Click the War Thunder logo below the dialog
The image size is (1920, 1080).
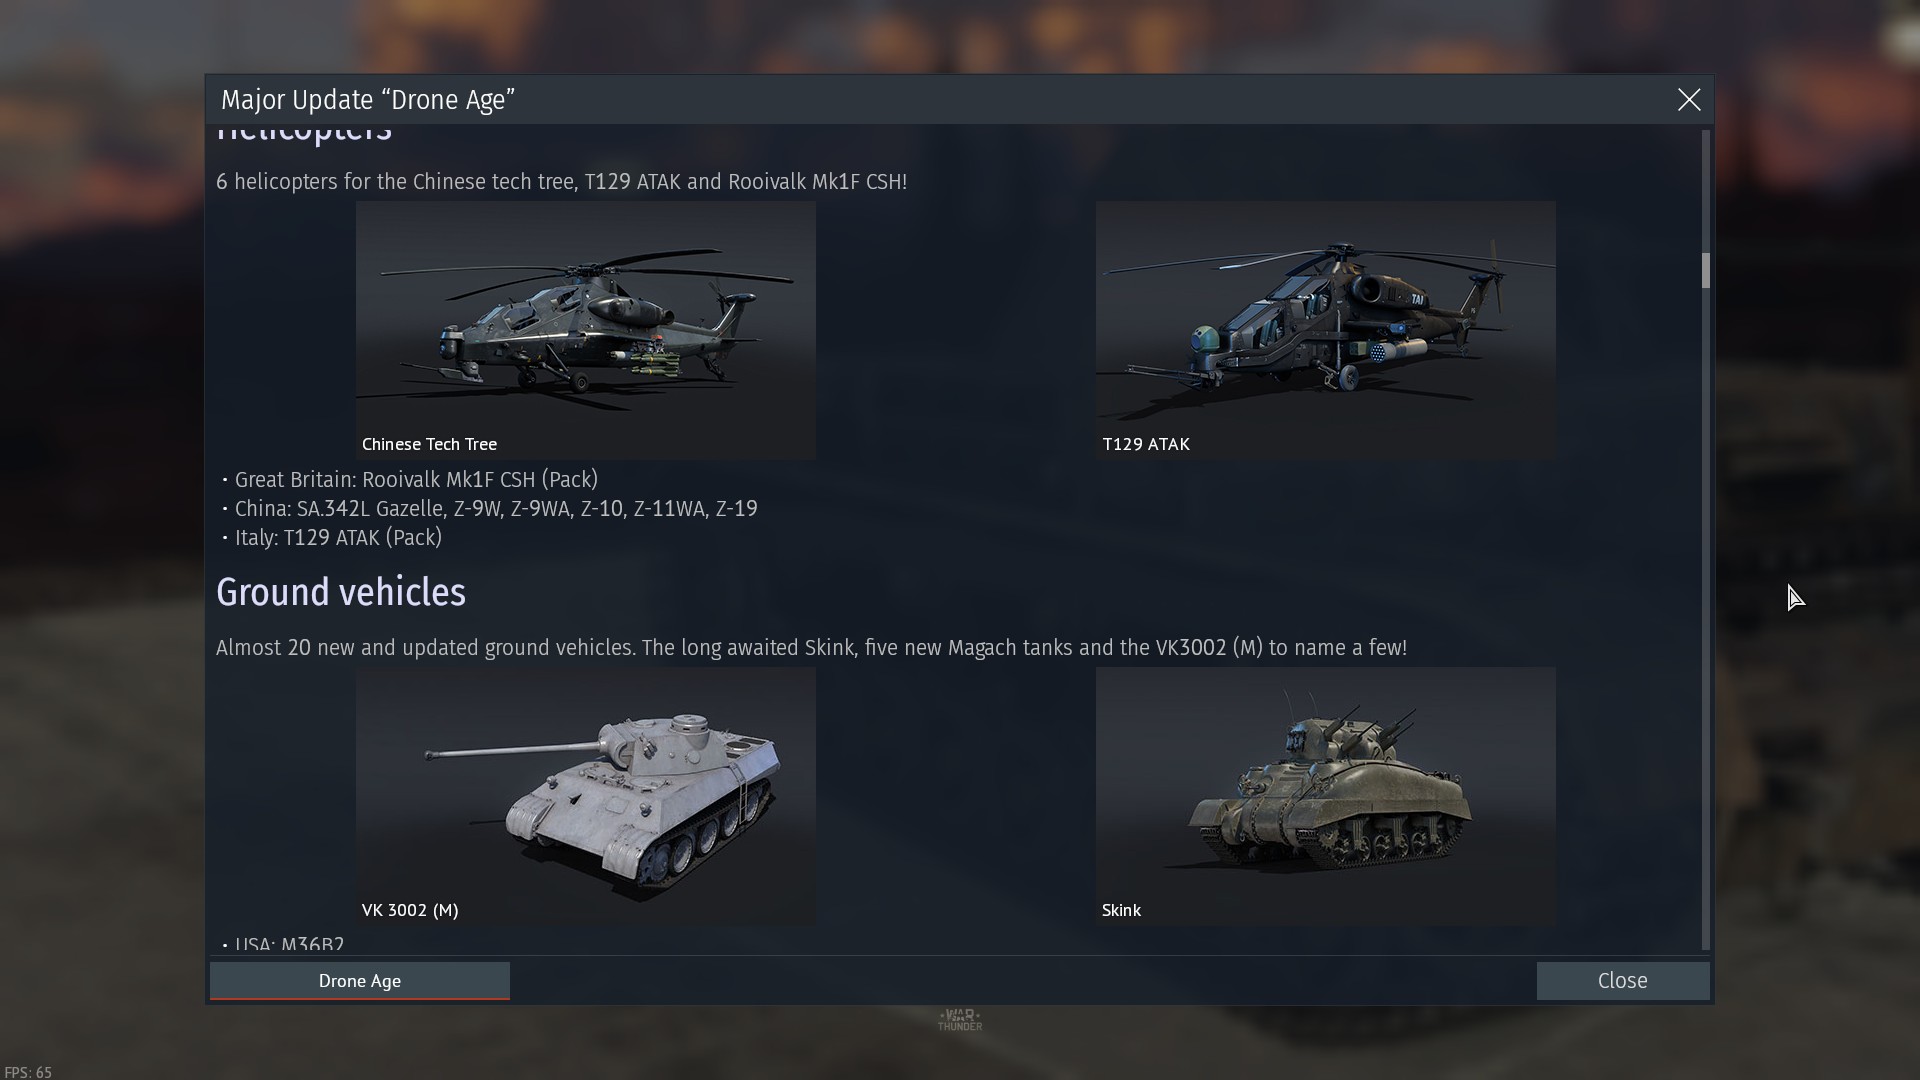coord(960,1020)
